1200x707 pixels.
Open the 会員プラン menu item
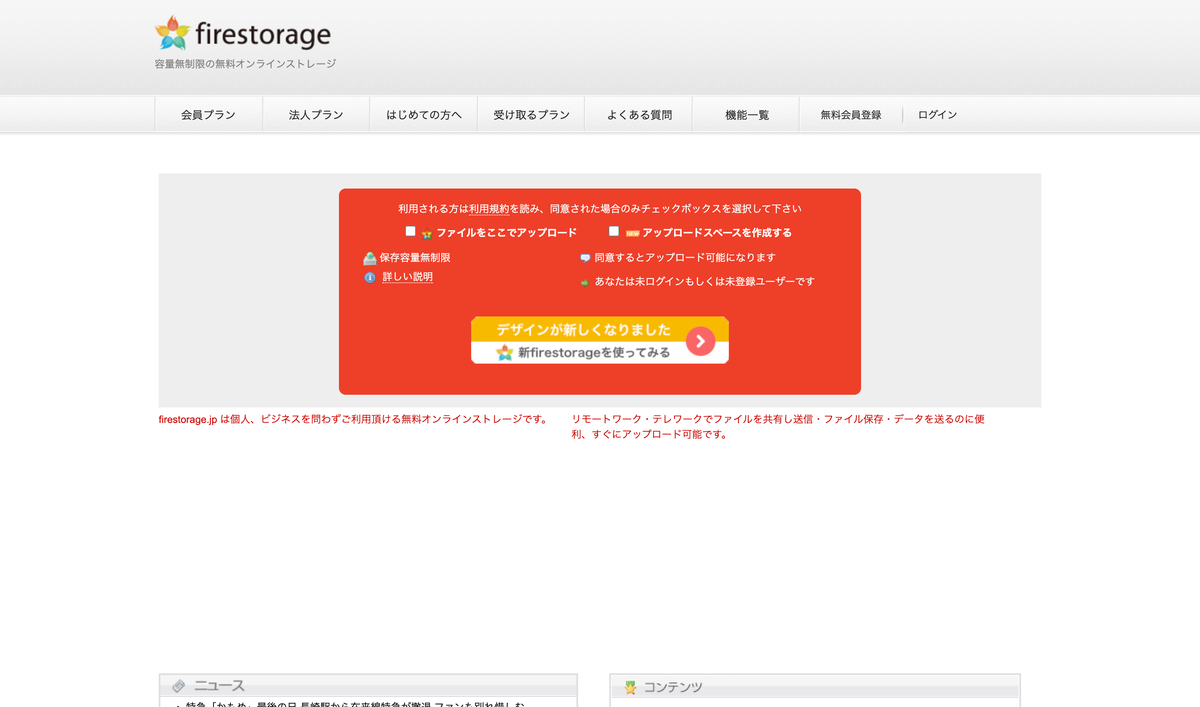coord(208,115)
